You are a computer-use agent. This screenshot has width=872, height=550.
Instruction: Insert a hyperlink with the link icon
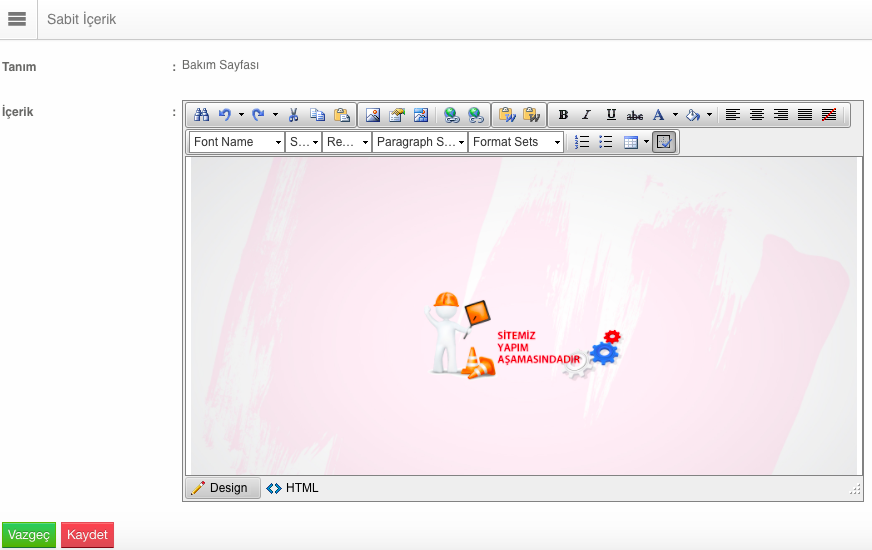click(x=452, y=115)
